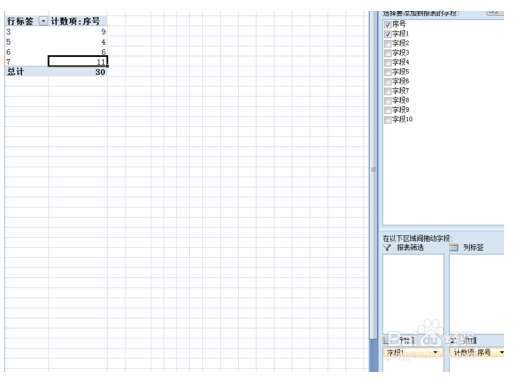Click the task pane splitter handle

[x=374, y=169]
